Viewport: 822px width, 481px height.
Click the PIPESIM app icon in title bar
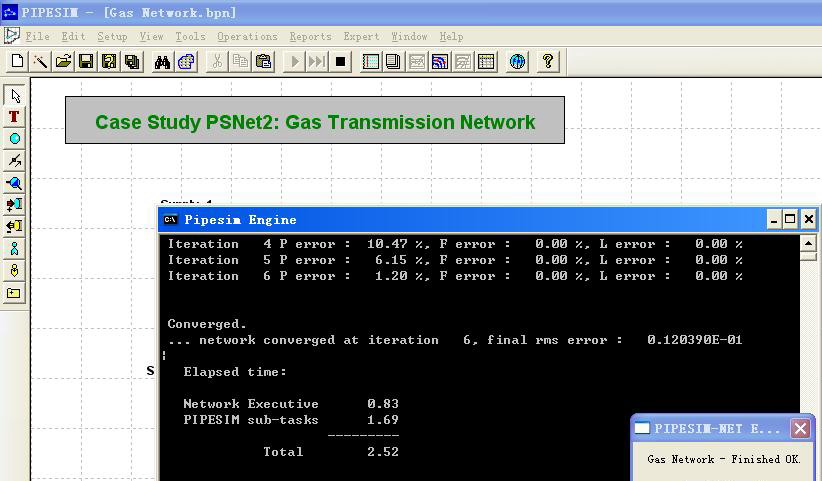(10, 12)
